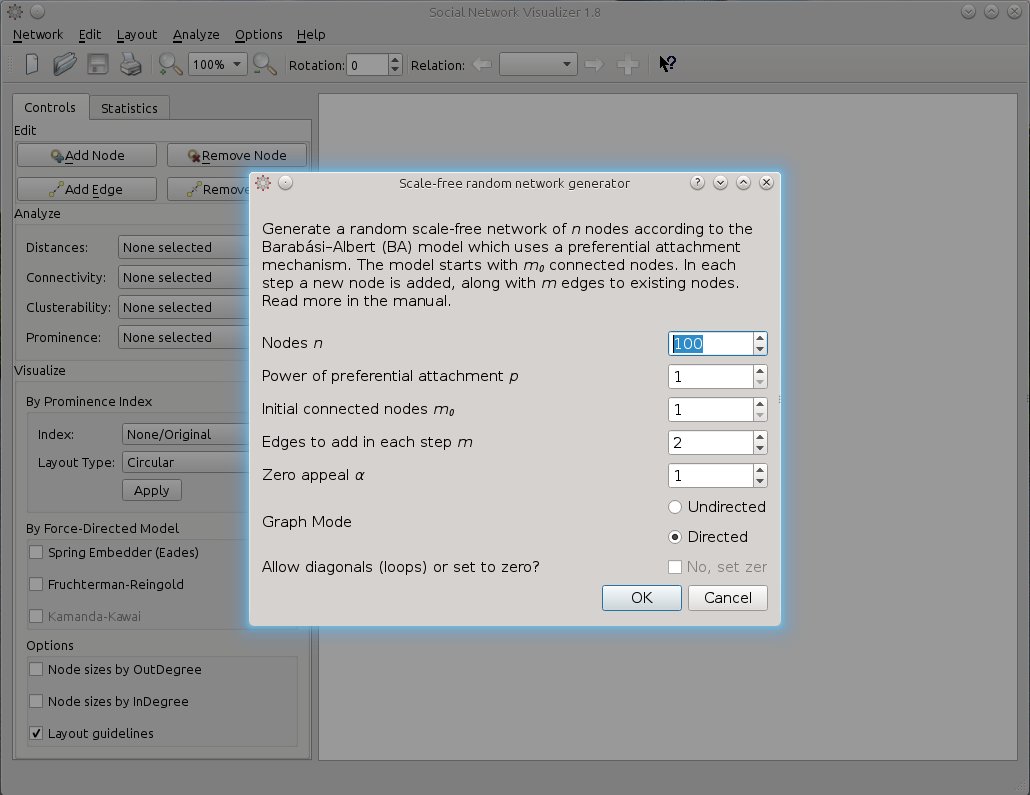Click the Edges to add field
Viewport: 1030px width, 795px height.
711,443
